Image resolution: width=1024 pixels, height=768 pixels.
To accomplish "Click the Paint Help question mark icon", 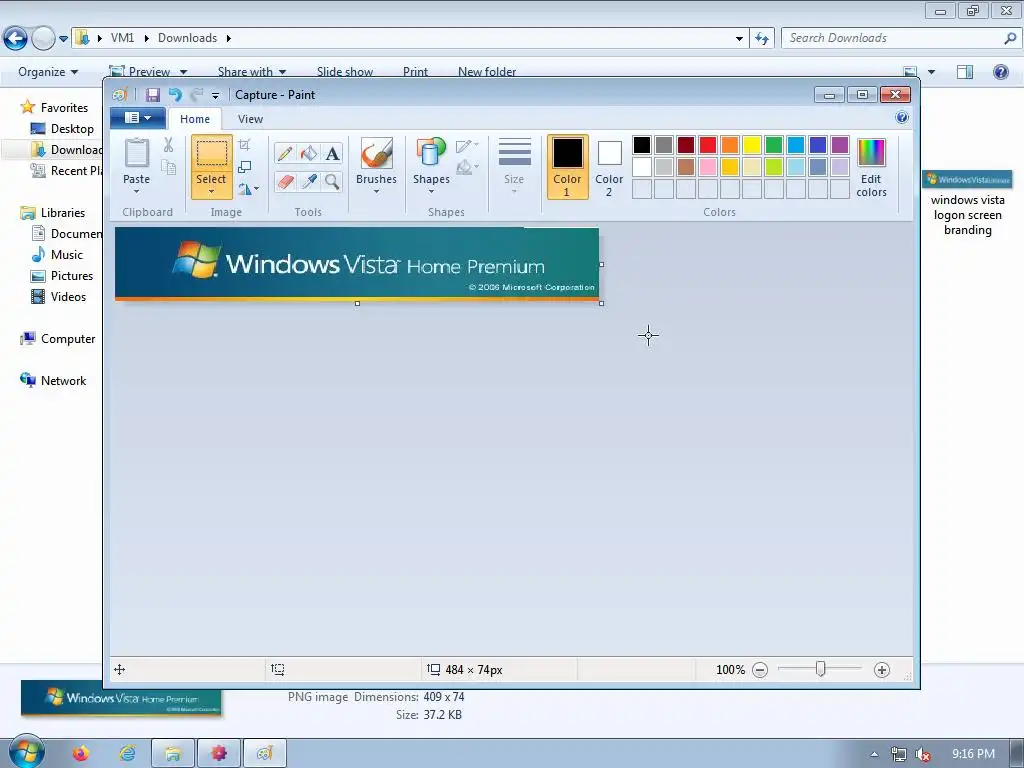I will point(902,118).
